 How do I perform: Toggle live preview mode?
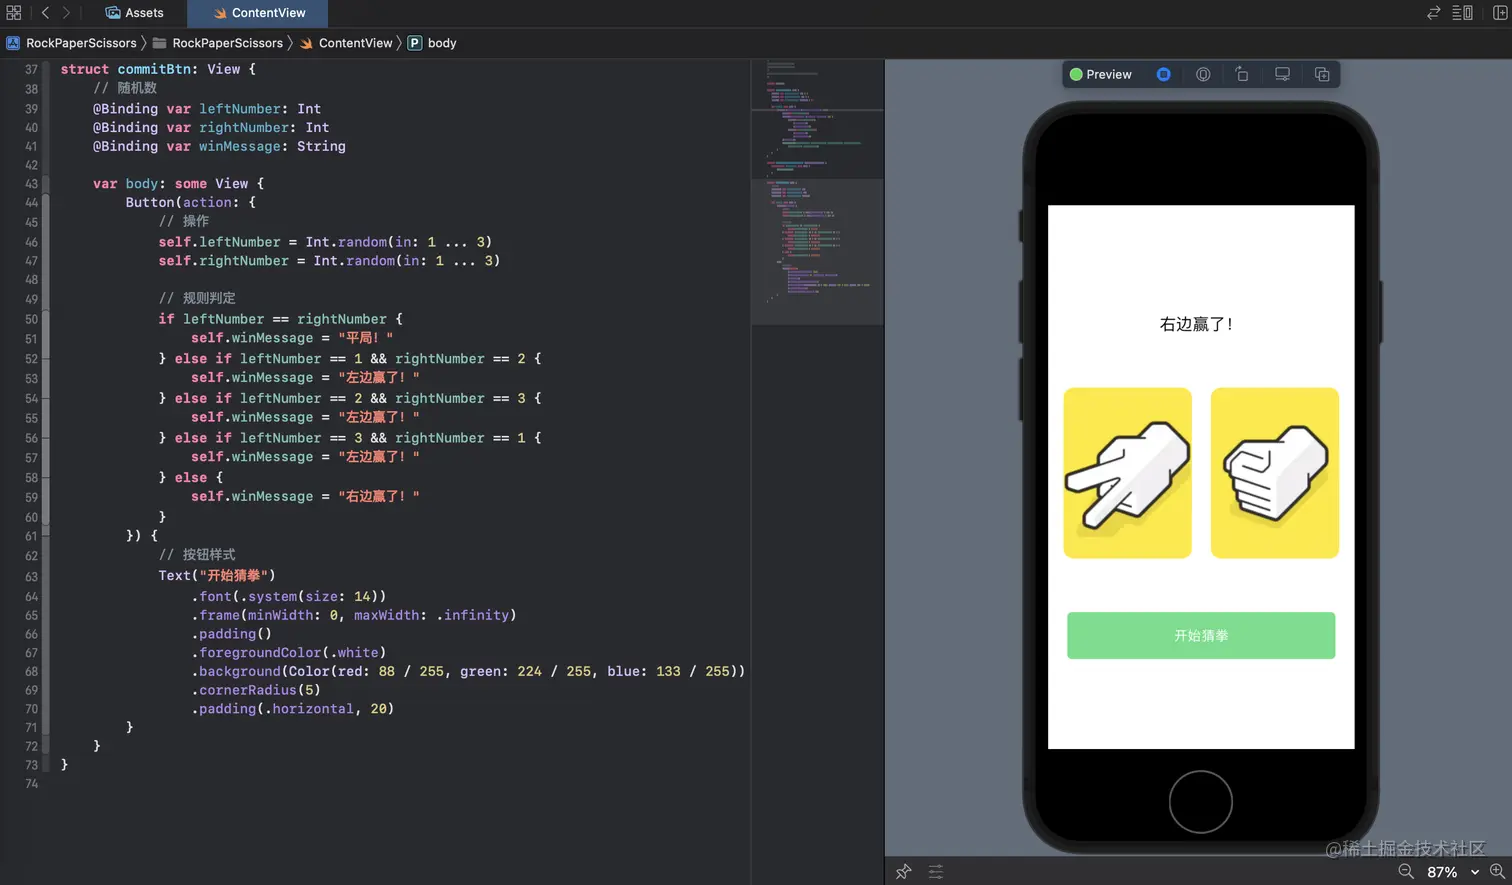coord(1164,74)
